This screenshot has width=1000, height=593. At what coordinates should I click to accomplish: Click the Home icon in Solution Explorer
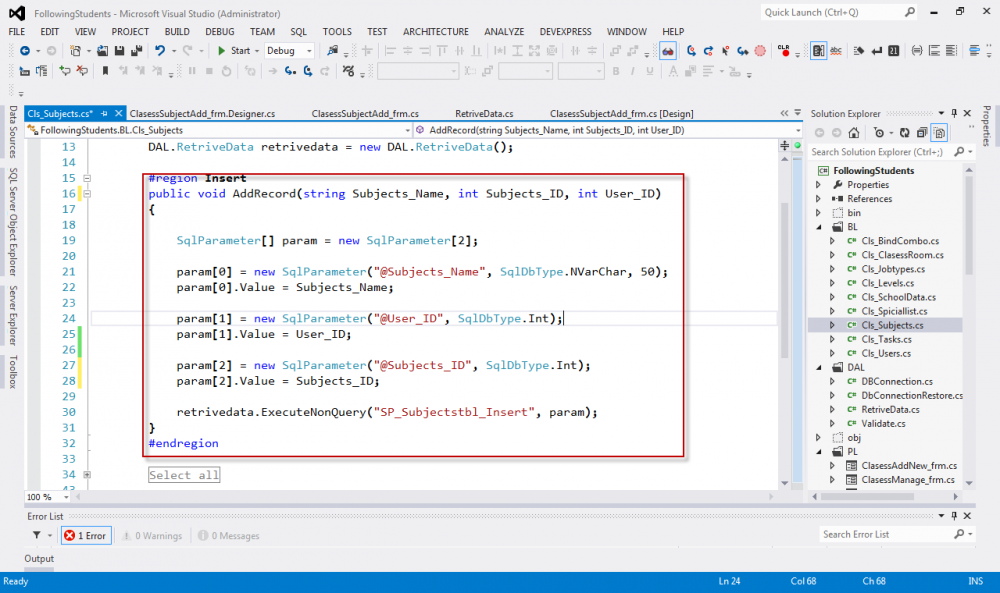point(853,133)
